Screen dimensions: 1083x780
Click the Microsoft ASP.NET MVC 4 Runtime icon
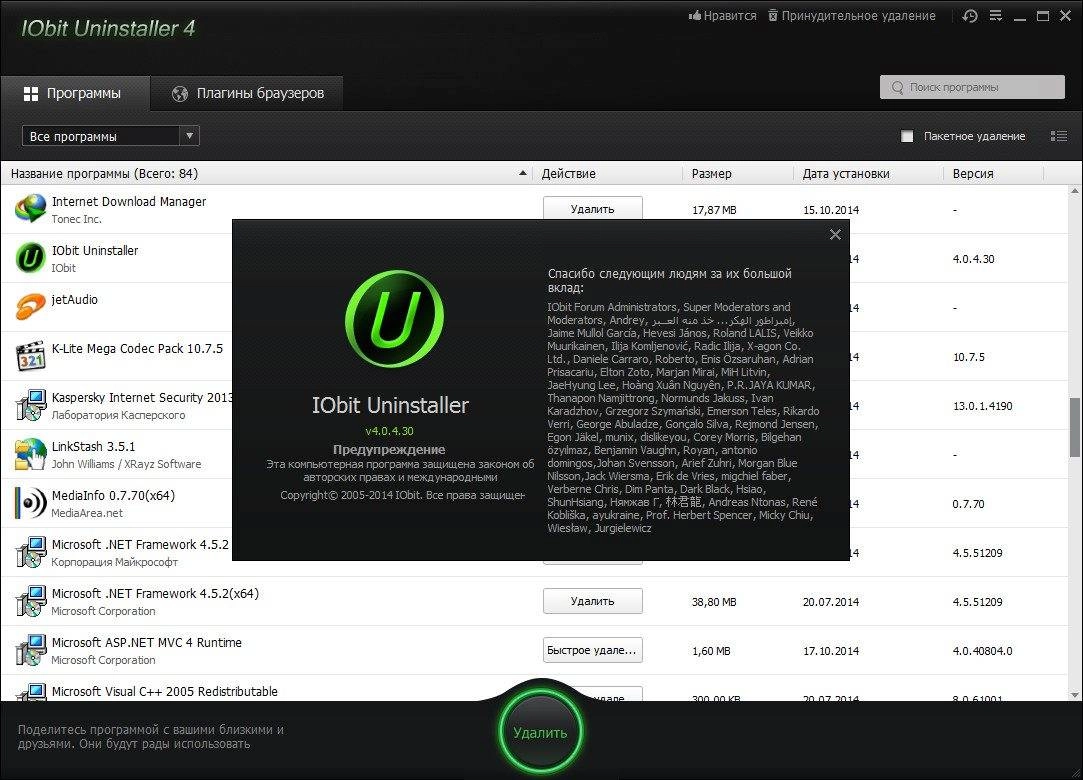[x=30, y=650]
